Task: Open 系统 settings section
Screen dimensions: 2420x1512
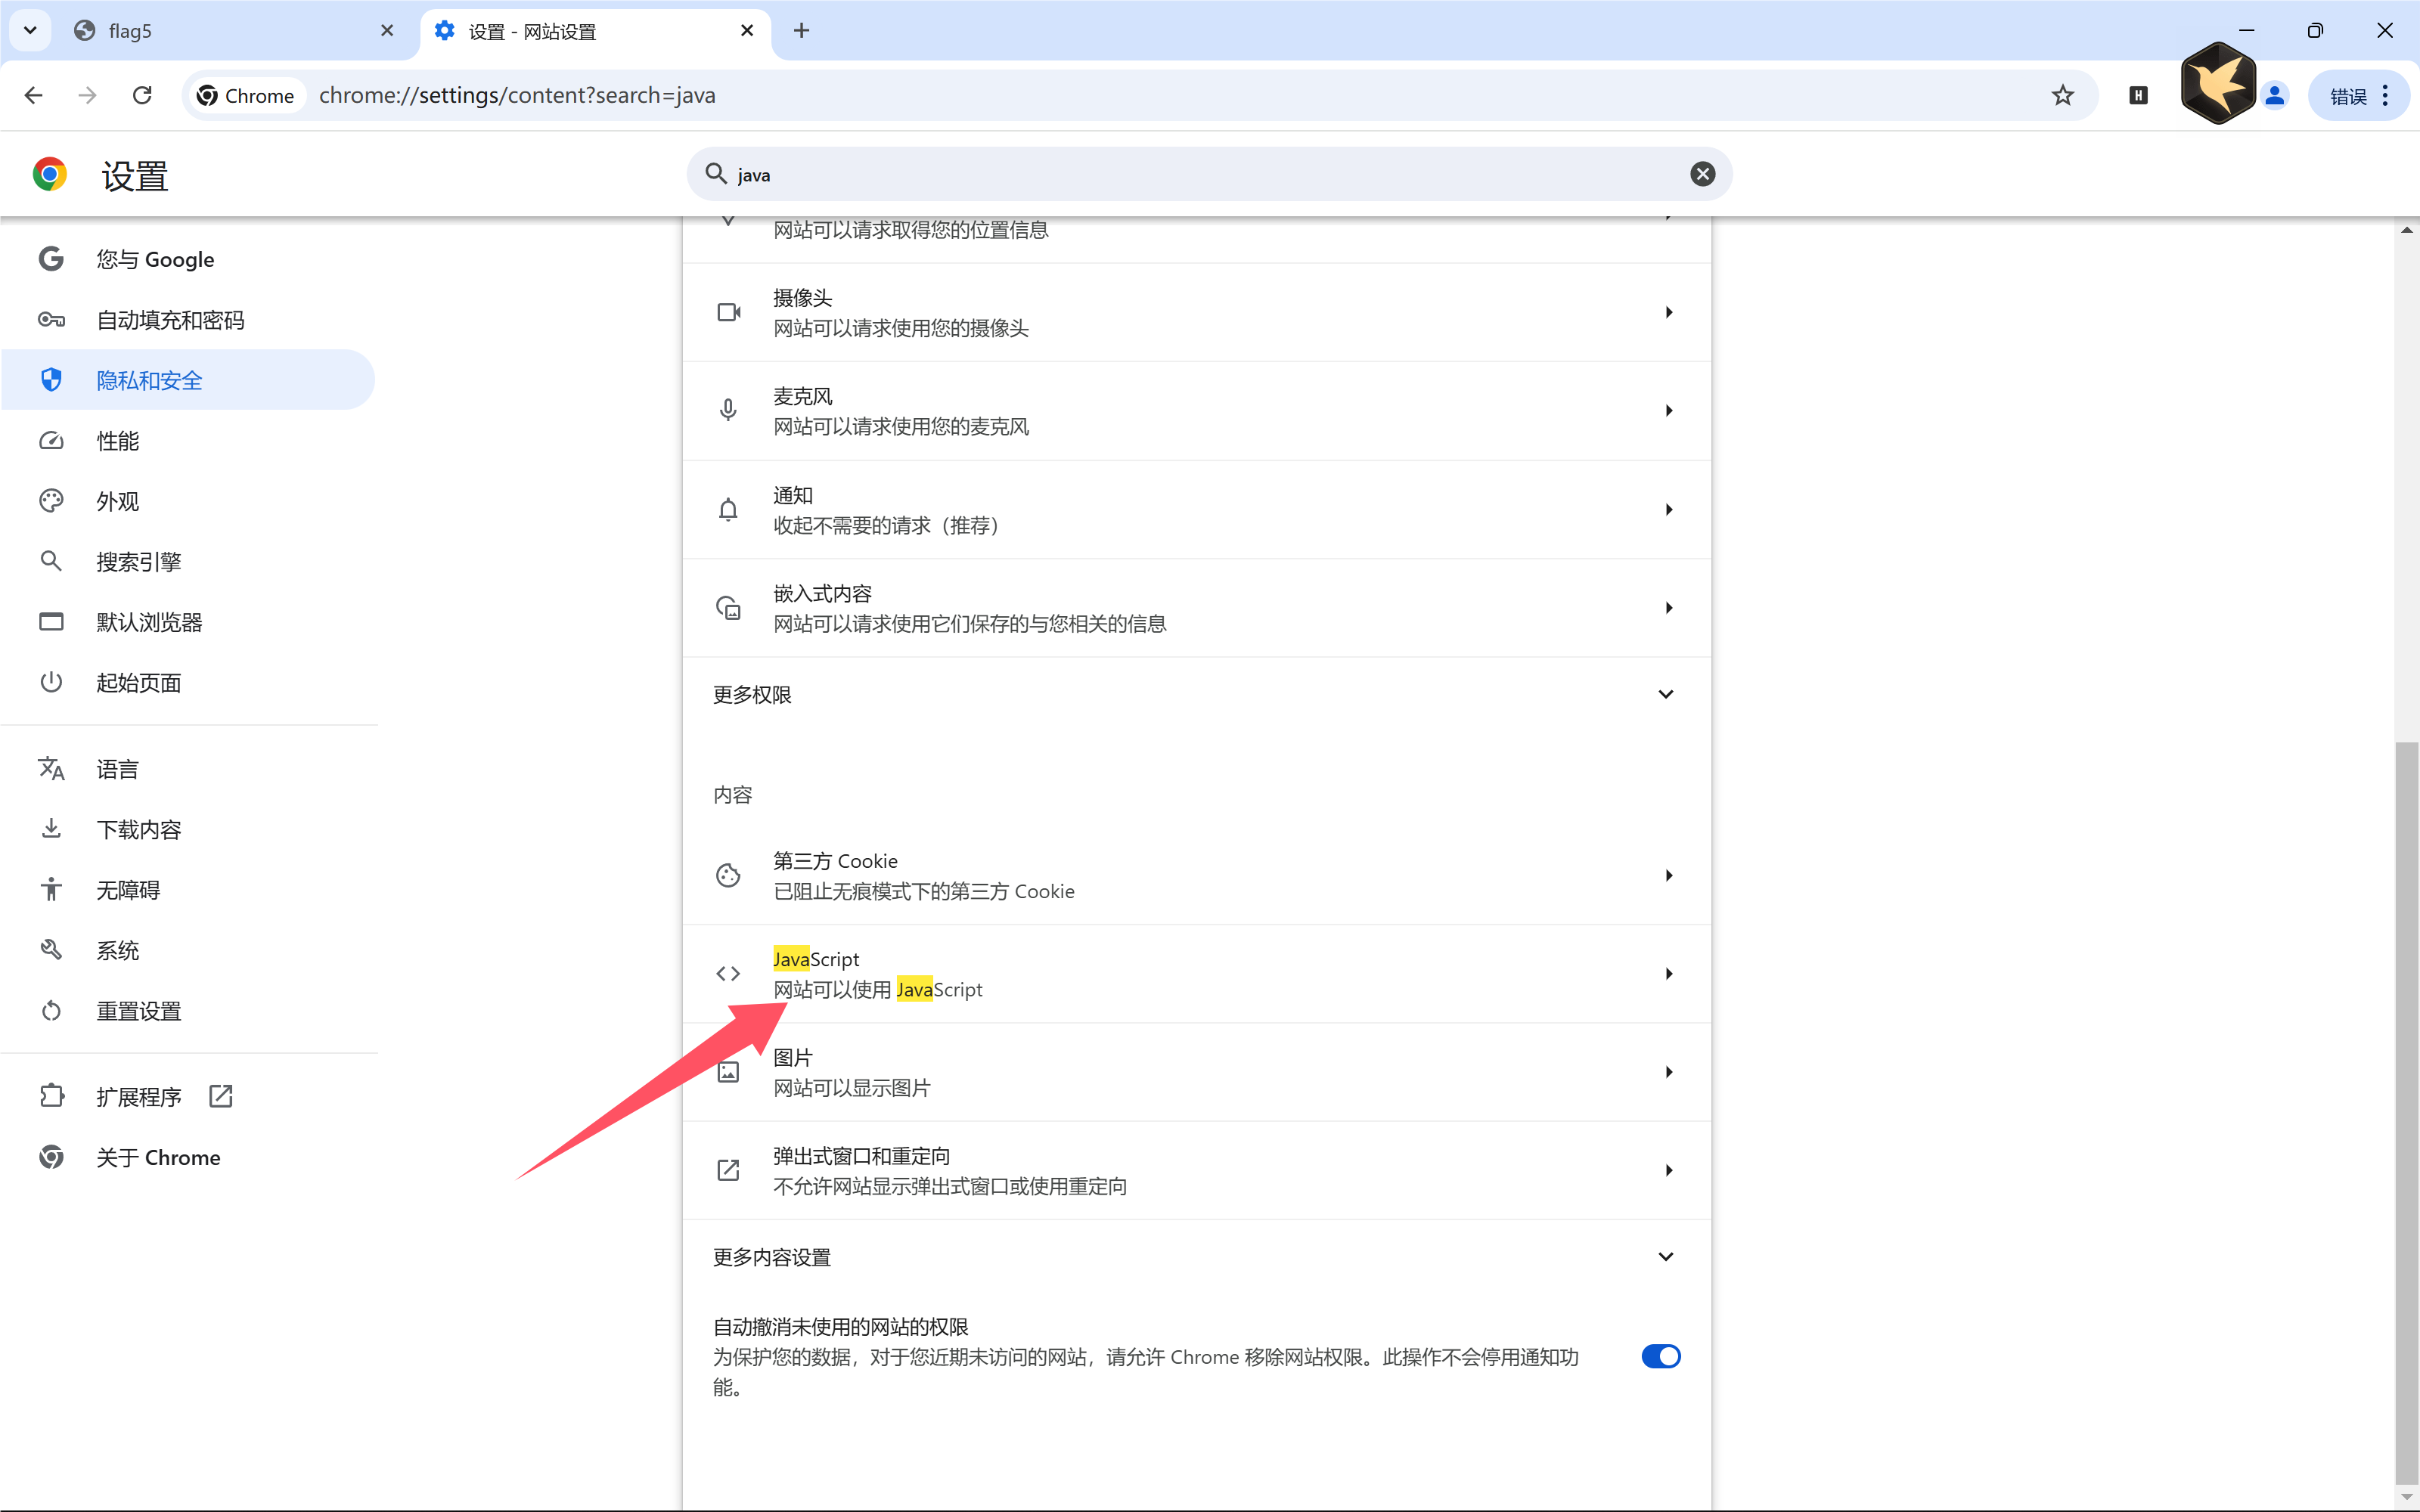Action: click(188, 950)
